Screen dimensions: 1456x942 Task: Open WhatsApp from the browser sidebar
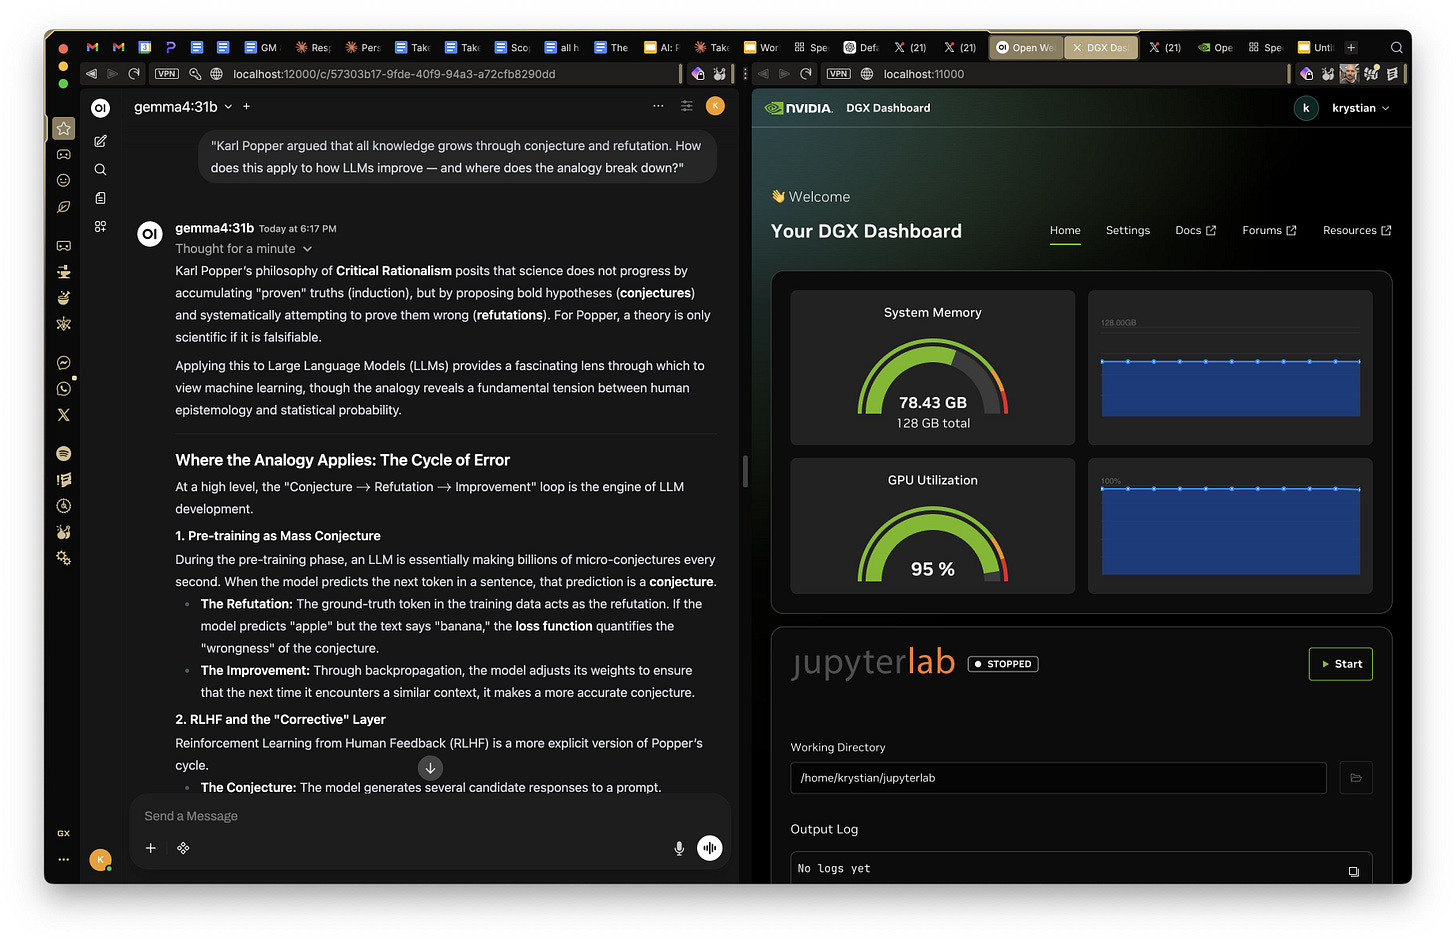(x=64, y=389)
